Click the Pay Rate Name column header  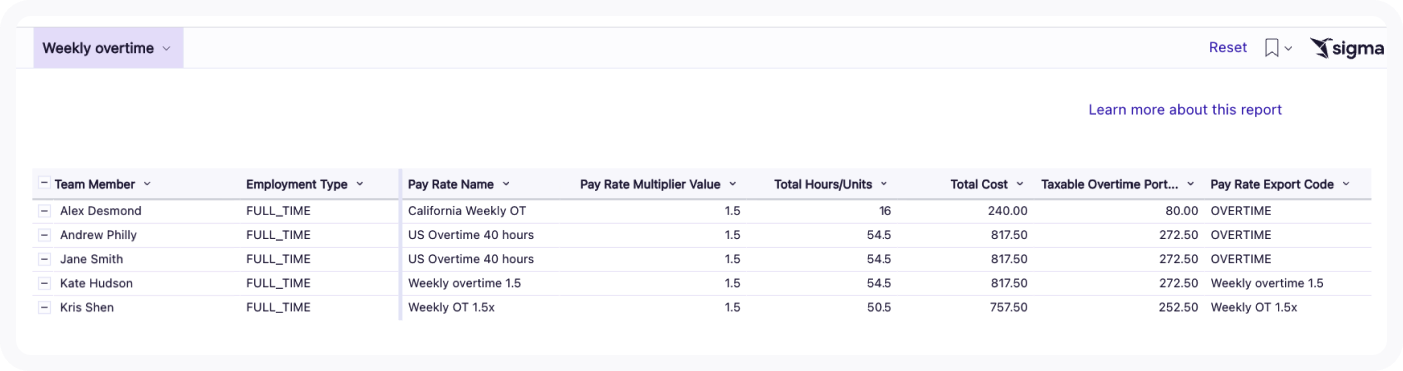click(x=451, y=184)
